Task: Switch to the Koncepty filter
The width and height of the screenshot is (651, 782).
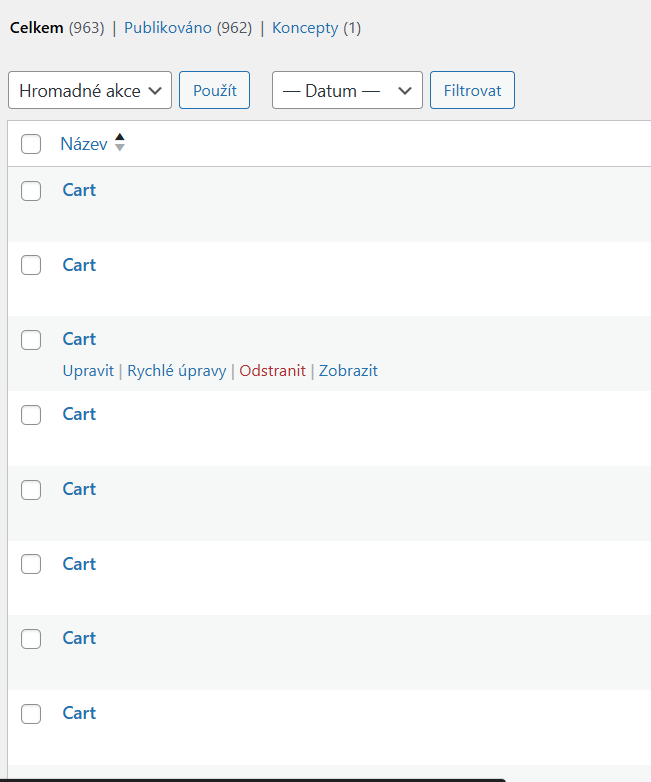Action: [304, 28]
